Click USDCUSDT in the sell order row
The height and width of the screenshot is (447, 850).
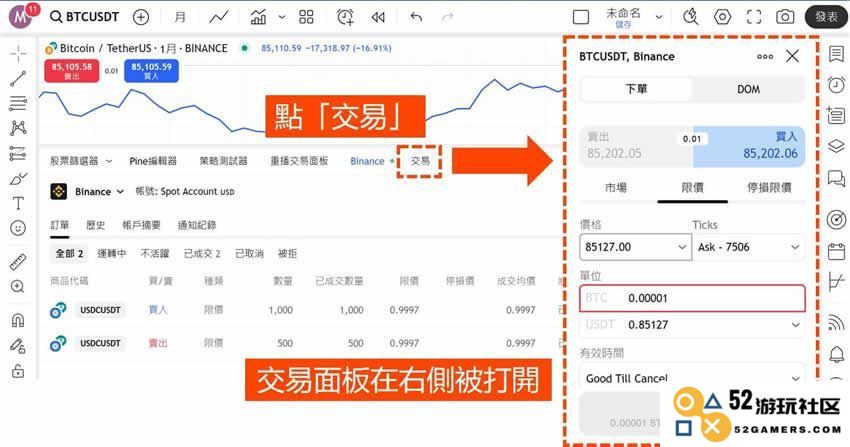point(100,344)
